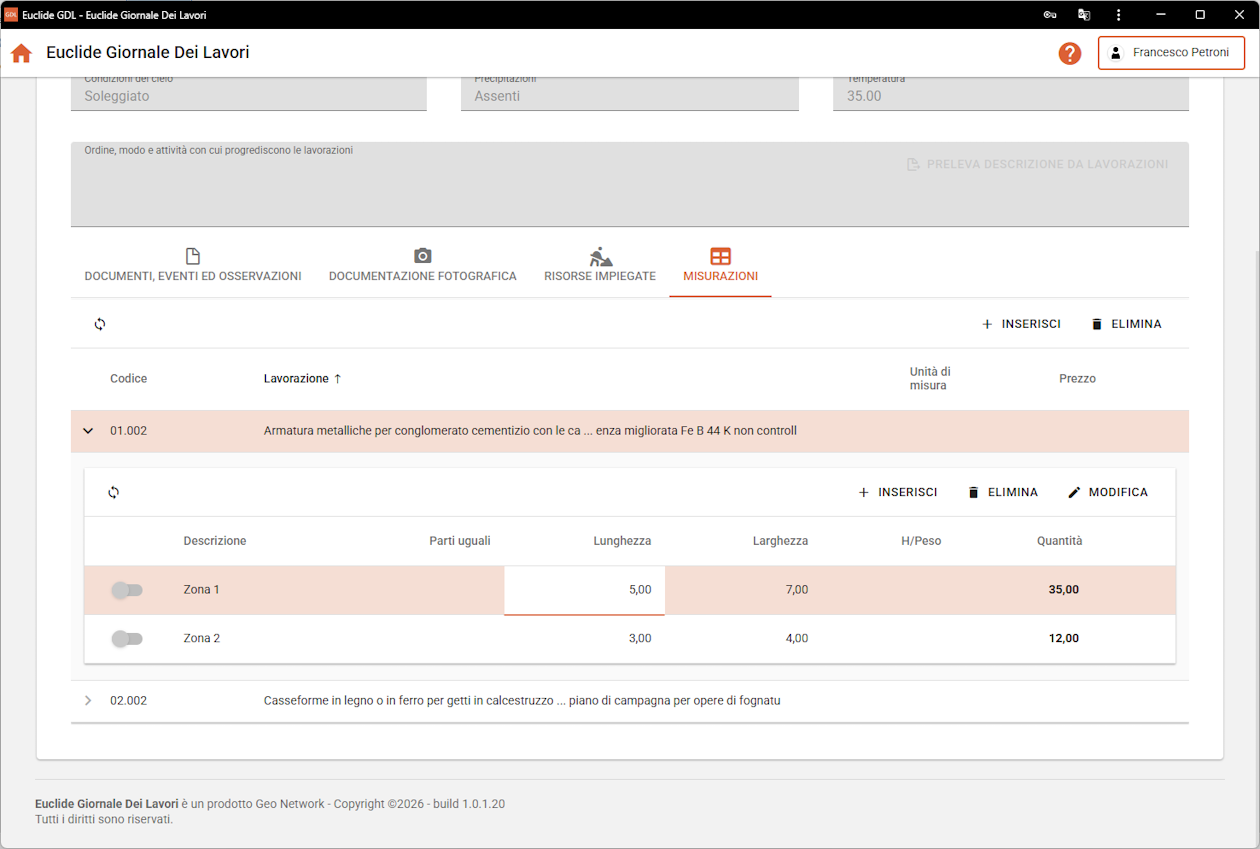The height and width of the screenshot is (849, 1260).
Task: Click the Descrizione column header
Action: (215, 541)
